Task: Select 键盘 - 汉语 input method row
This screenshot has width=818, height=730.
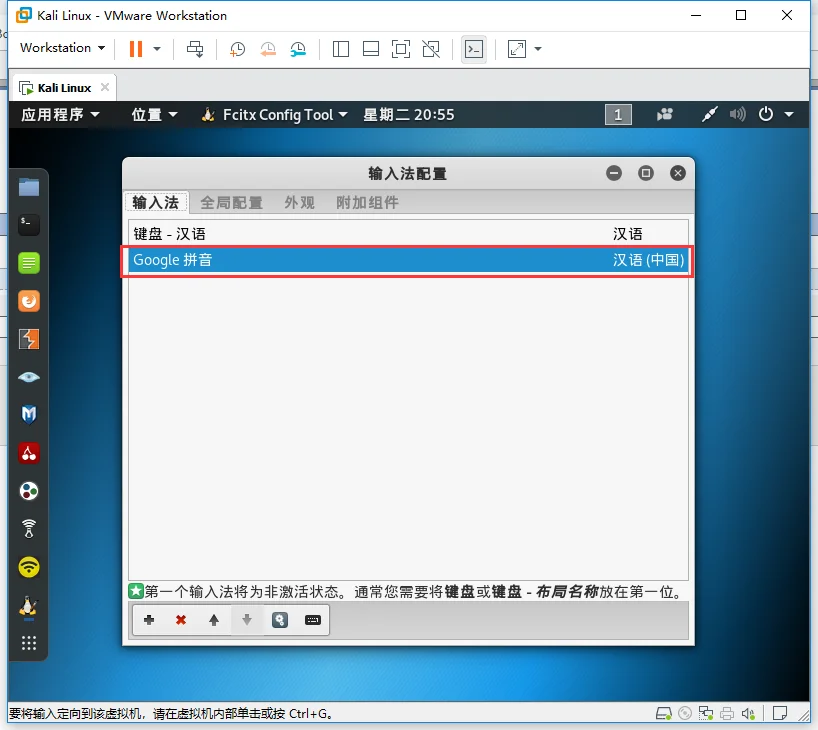Action: point(408,234)
